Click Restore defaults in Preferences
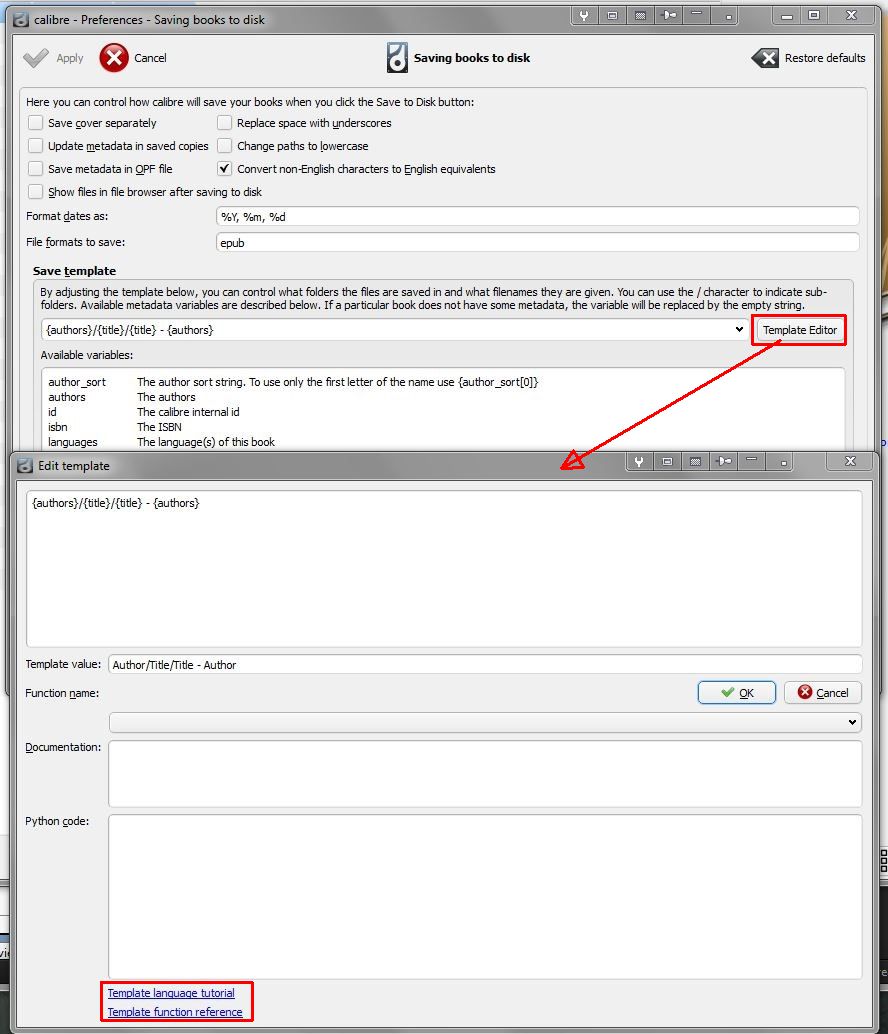The height and width of the screenshot is (1034, 888). click(x=809, y=58)
